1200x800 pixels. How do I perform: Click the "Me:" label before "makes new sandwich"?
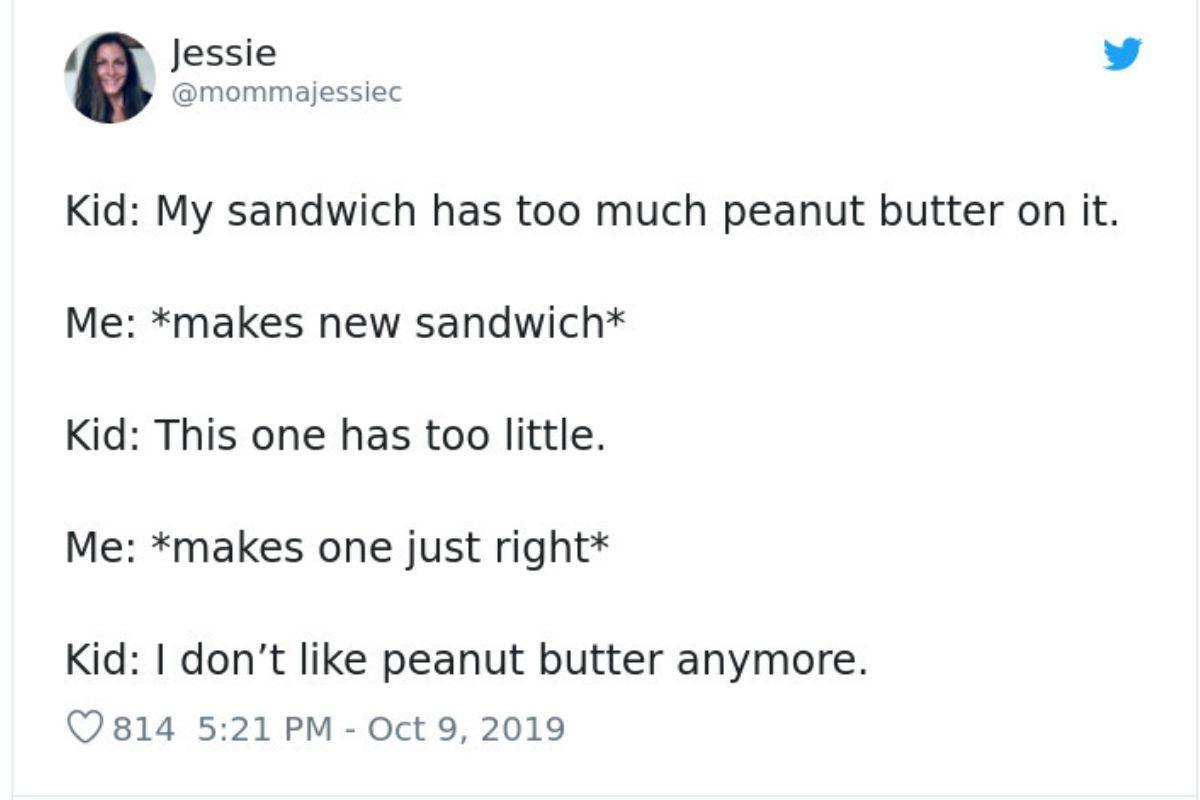100,324
